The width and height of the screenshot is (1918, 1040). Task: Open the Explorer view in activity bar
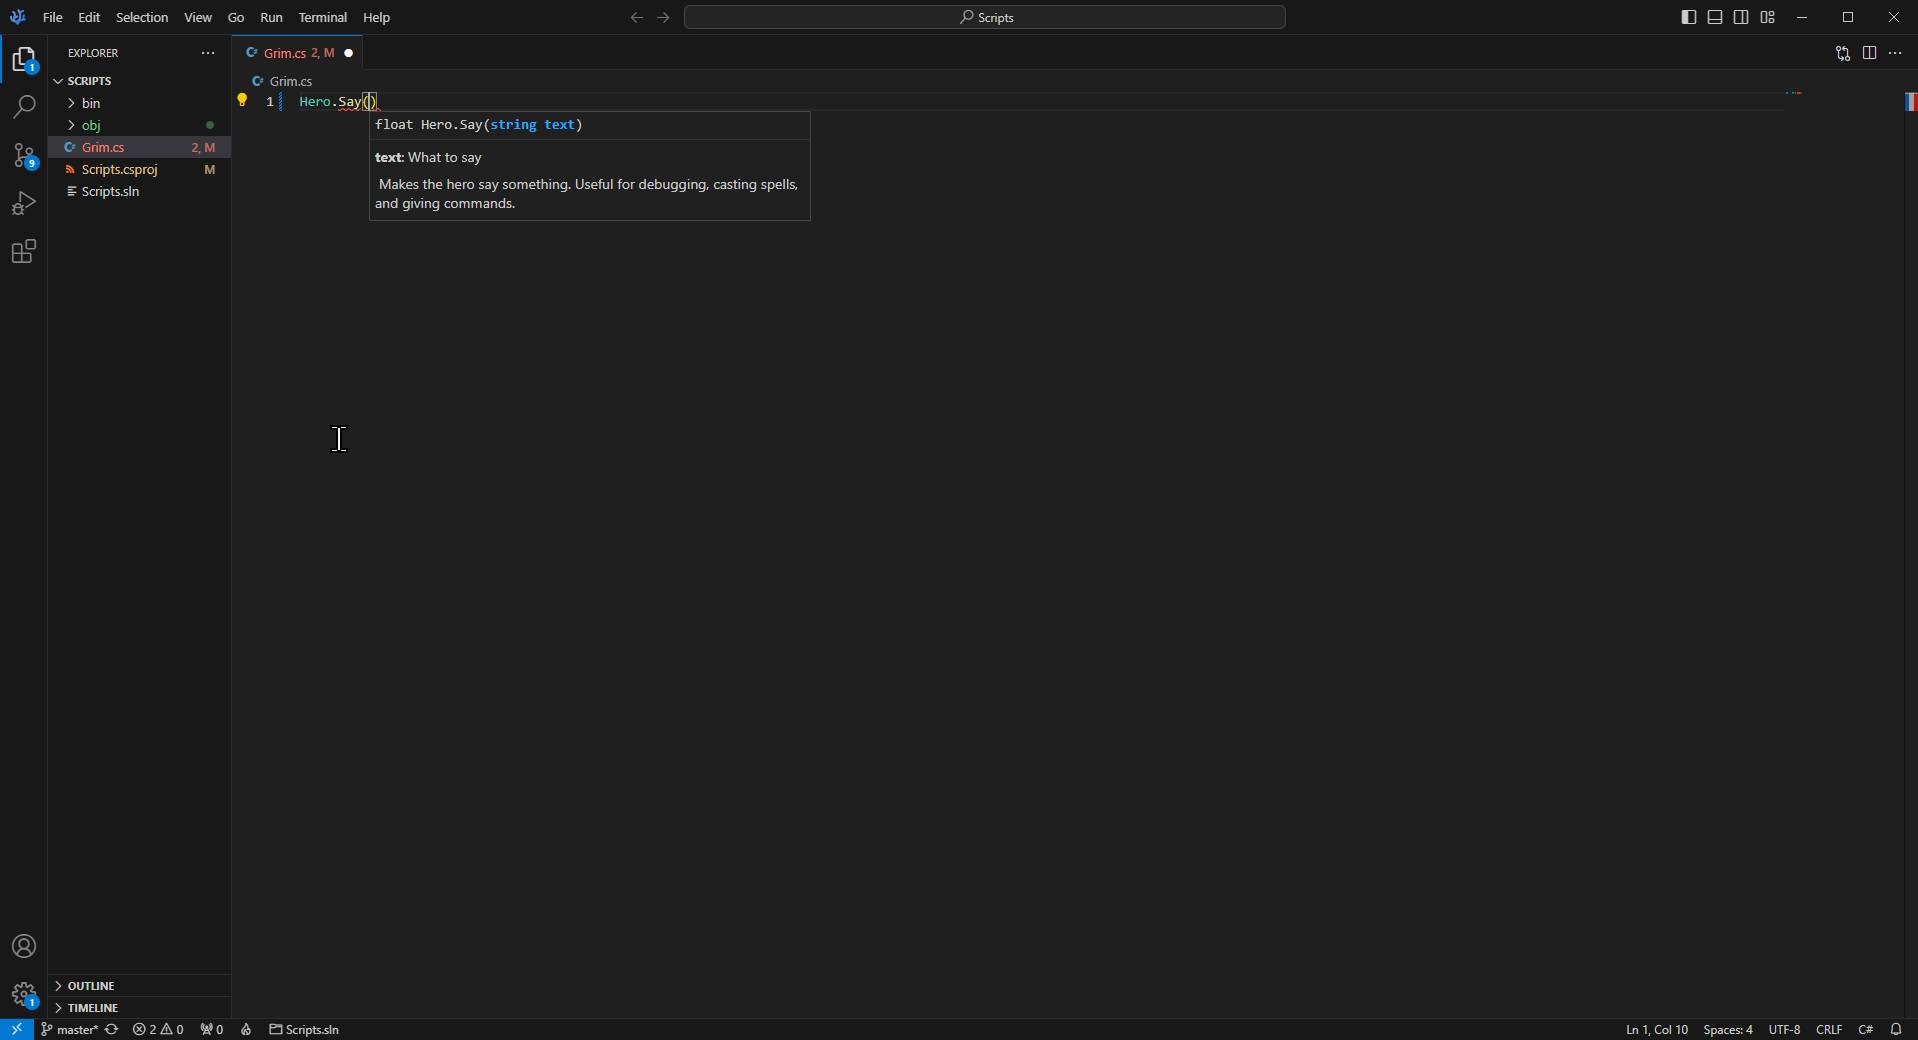(24, 60)
